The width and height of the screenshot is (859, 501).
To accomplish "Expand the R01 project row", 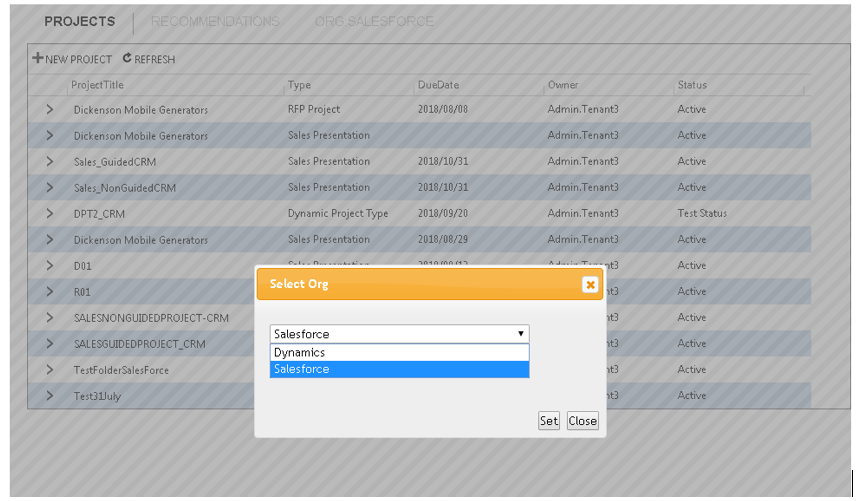I will pyautogui.click(x=49, y=291).
